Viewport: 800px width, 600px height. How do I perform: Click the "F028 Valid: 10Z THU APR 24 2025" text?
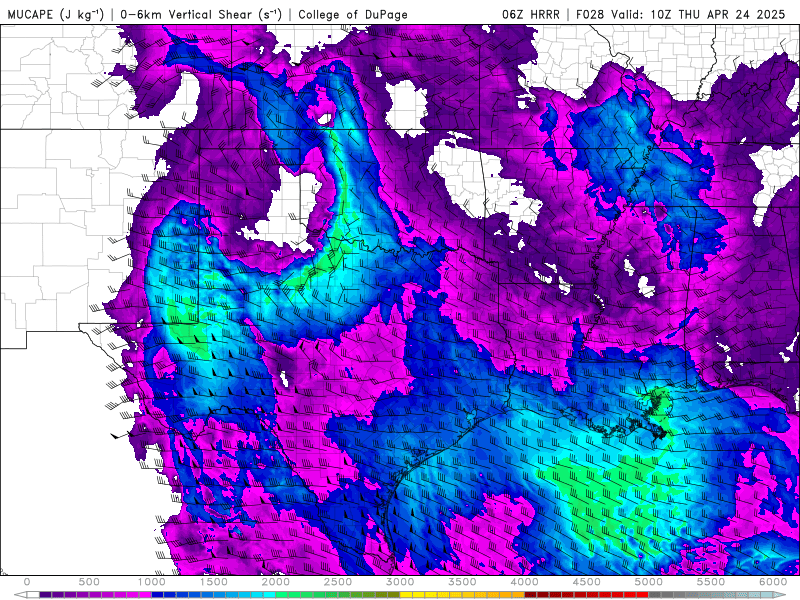680,15
